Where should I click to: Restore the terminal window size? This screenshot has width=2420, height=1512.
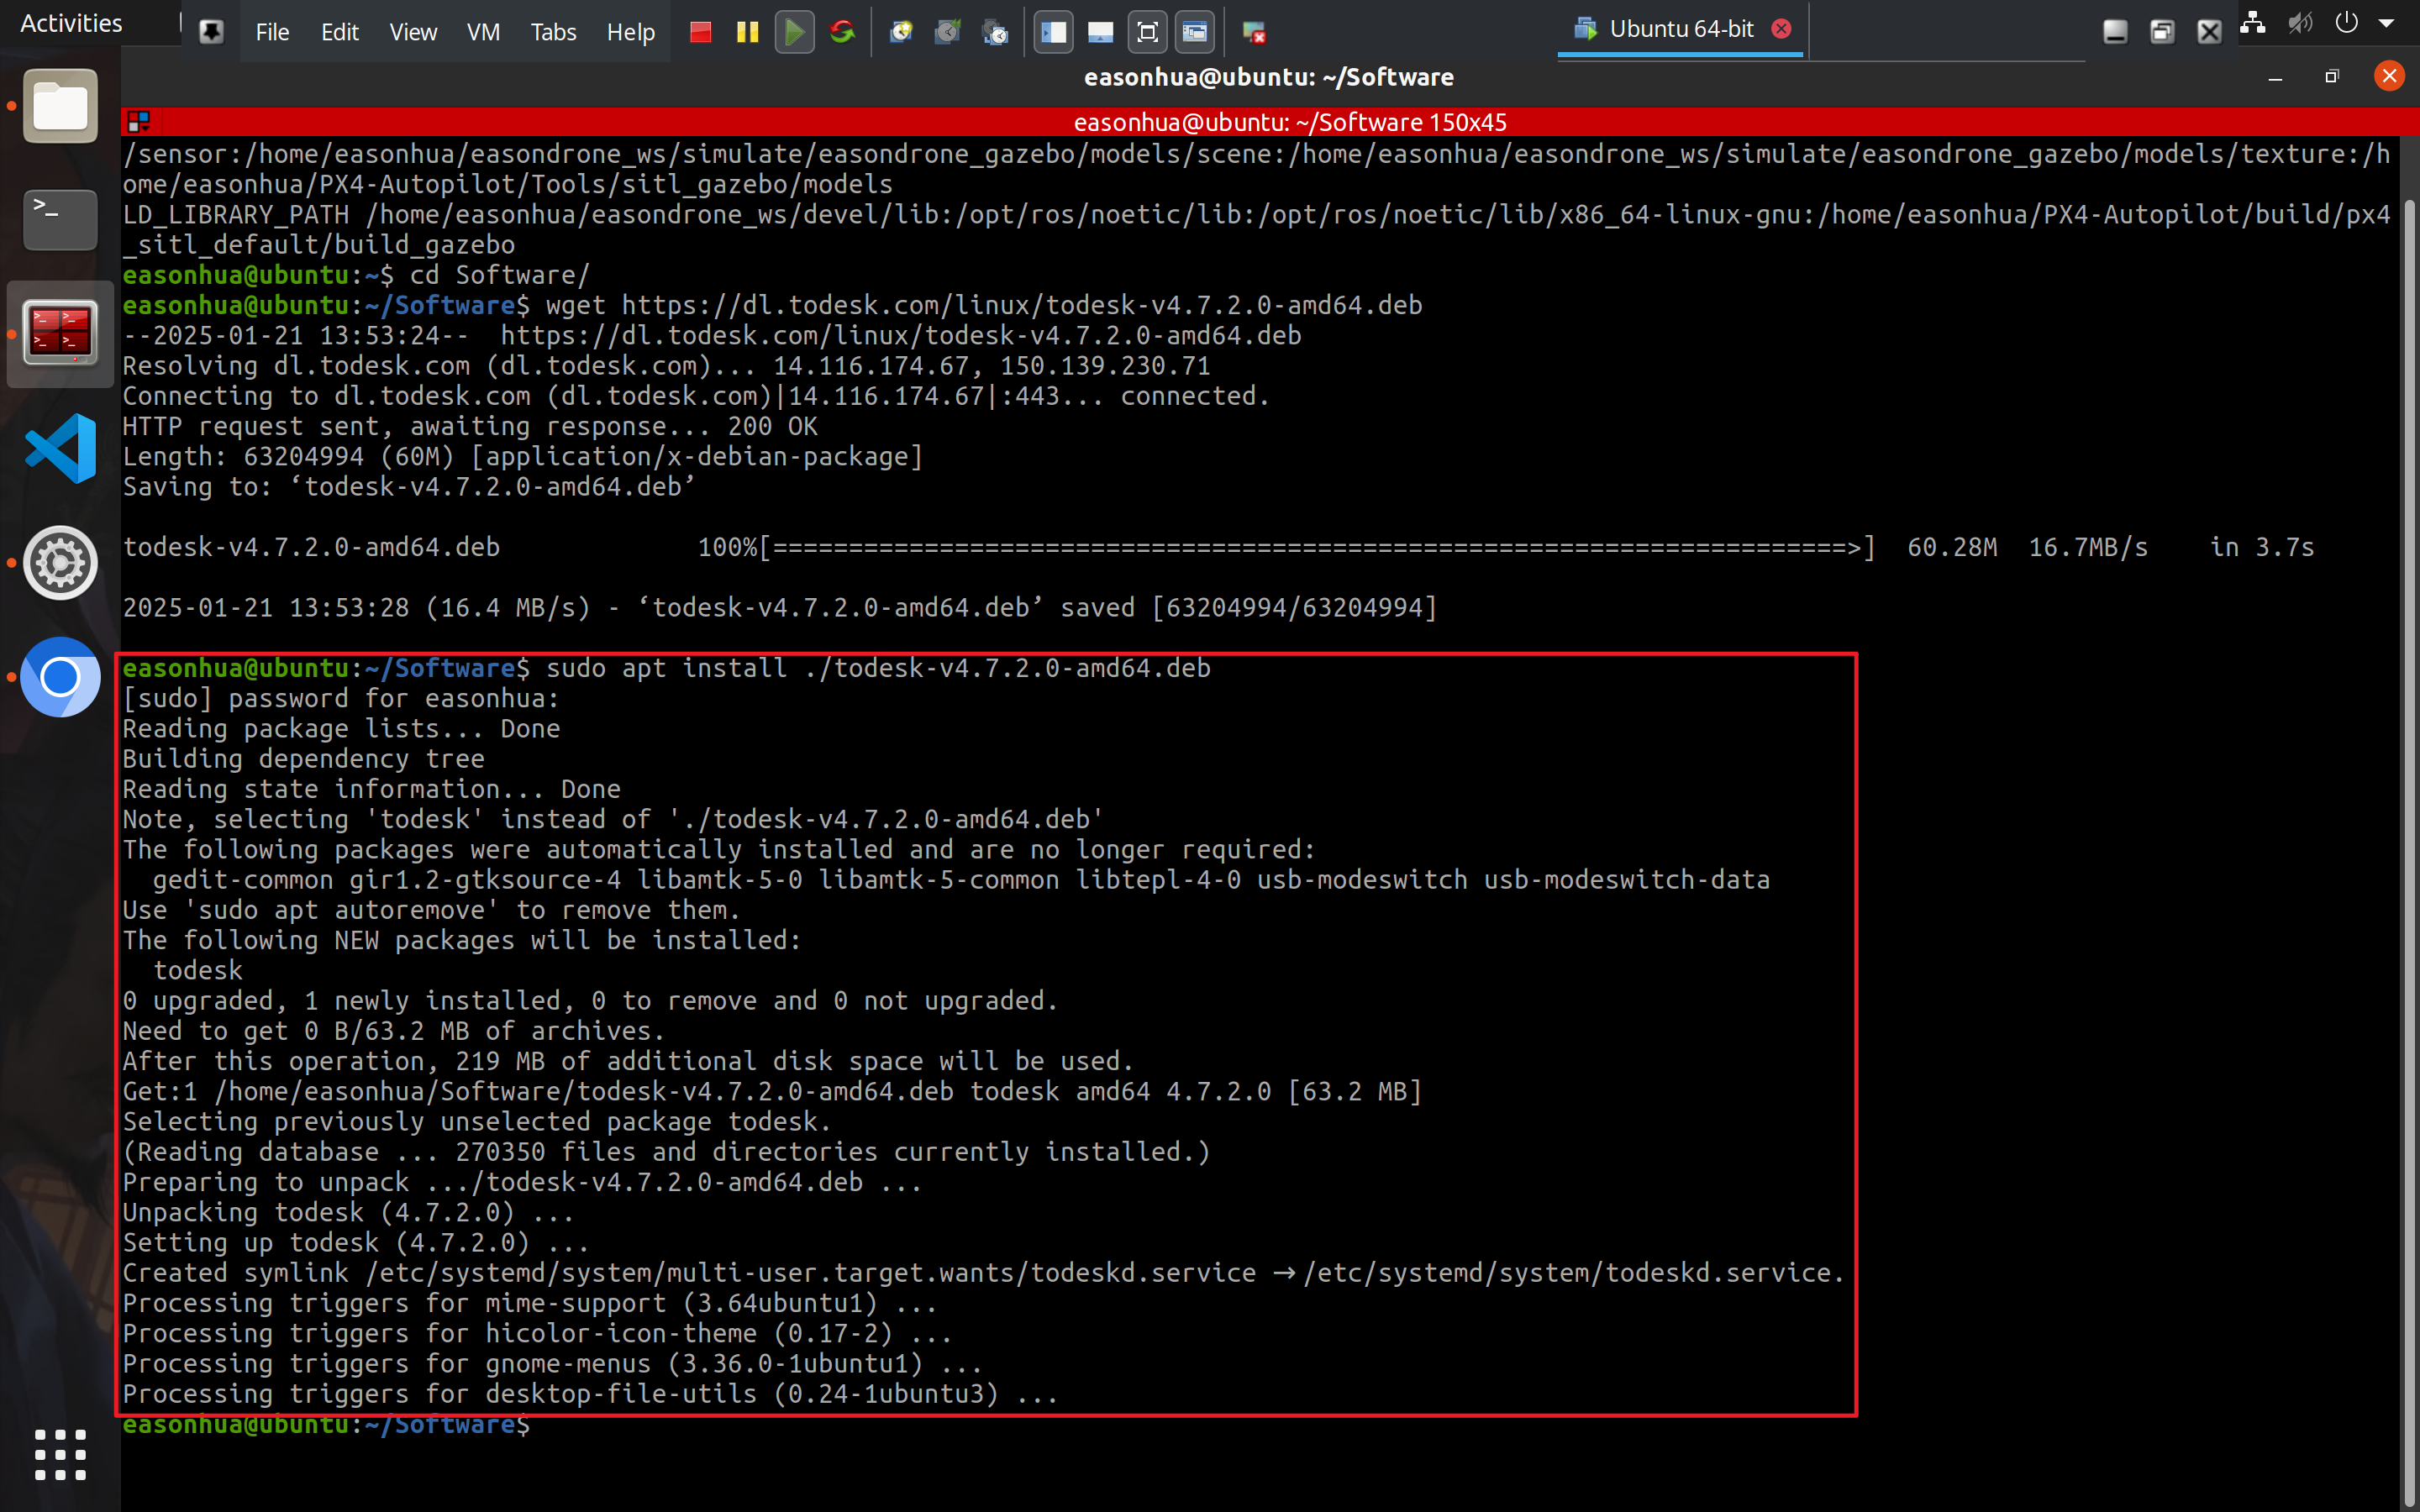point(2332,77)
